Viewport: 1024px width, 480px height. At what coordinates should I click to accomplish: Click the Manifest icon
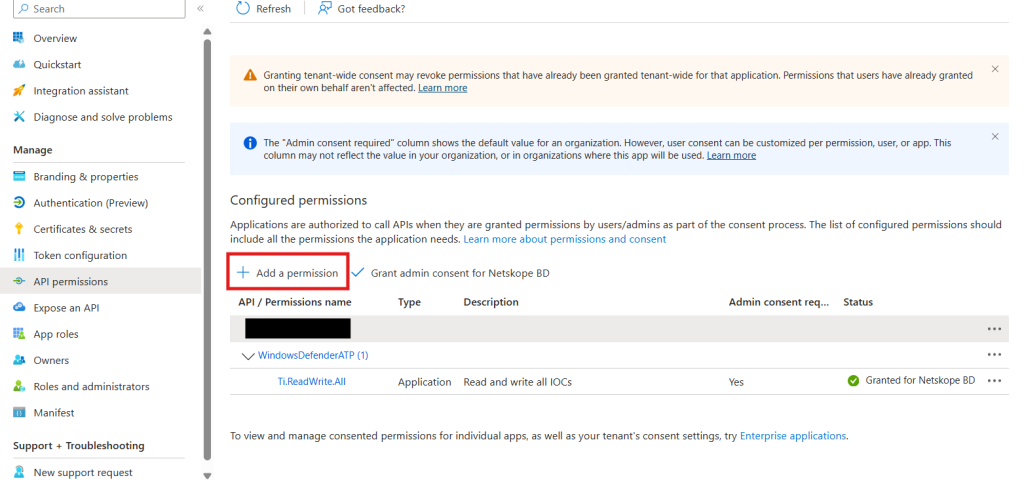[19, 413]
